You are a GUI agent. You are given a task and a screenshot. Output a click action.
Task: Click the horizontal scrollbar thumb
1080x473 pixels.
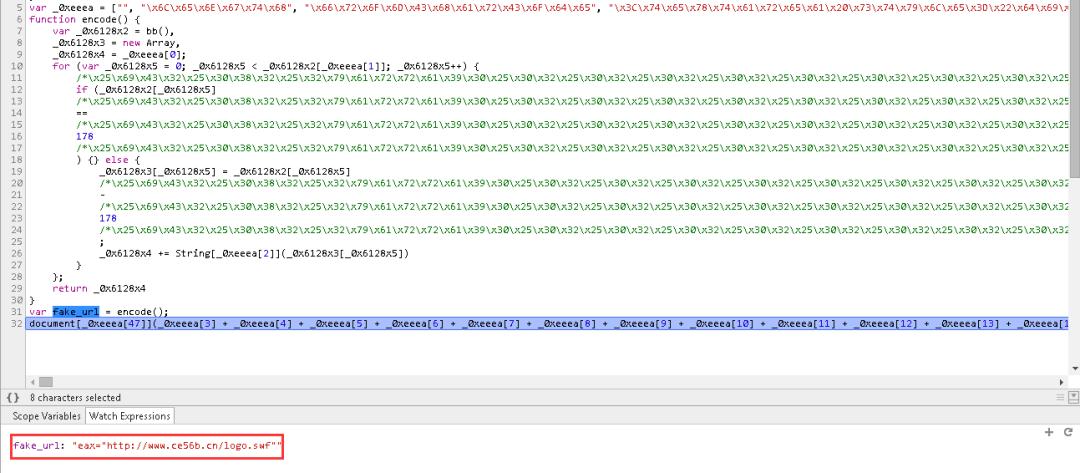click(x=45, y=381)
